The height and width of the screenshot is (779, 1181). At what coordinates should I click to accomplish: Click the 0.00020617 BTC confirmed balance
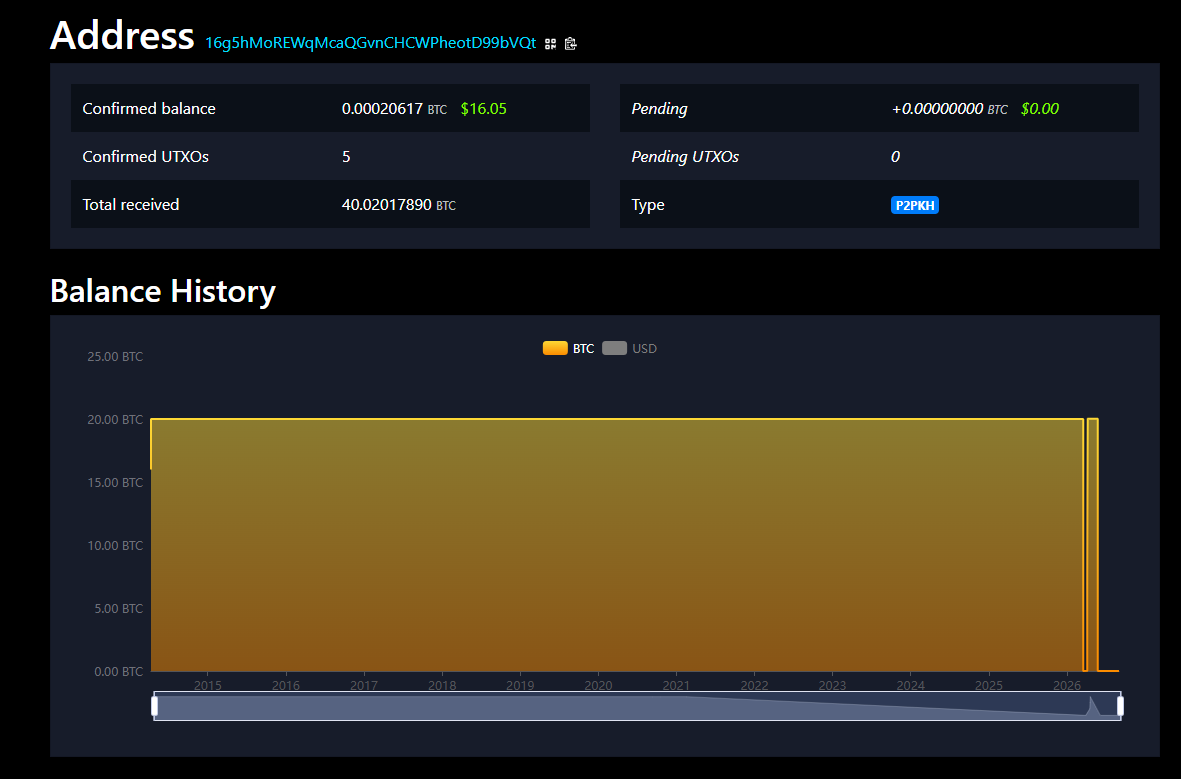pos(394,108)
